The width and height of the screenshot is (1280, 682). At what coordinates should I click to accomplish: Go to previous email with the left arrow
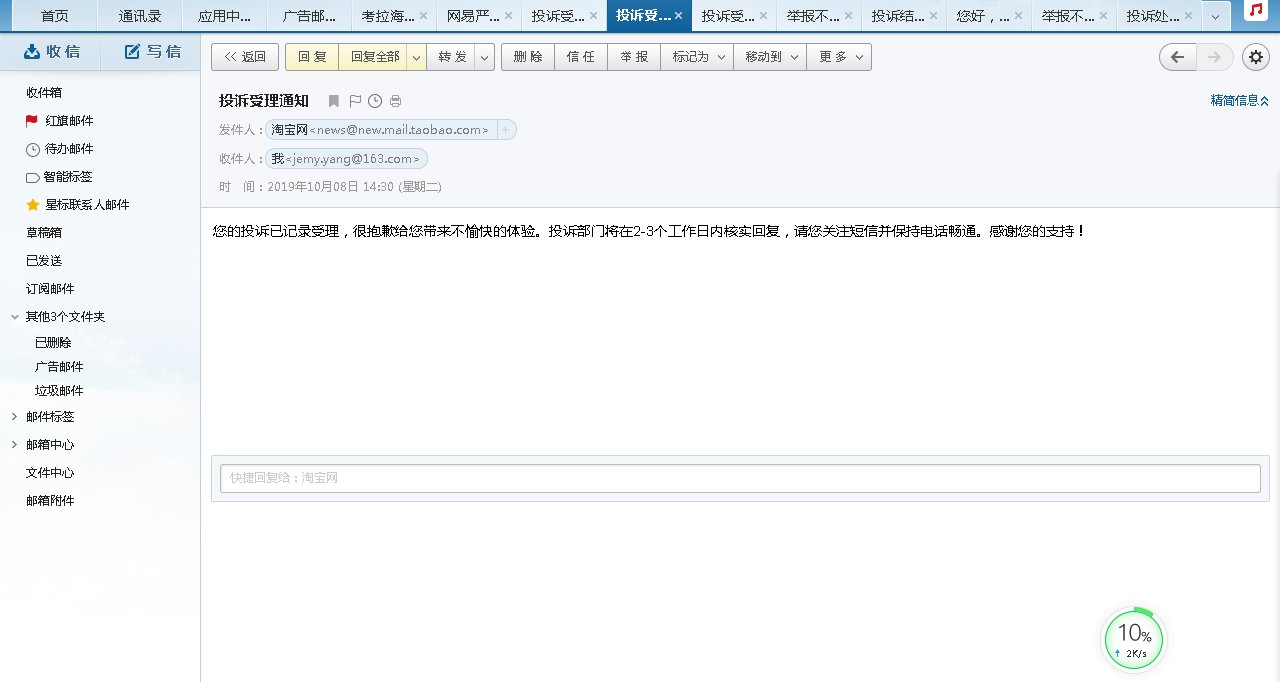coord(1177,57)
